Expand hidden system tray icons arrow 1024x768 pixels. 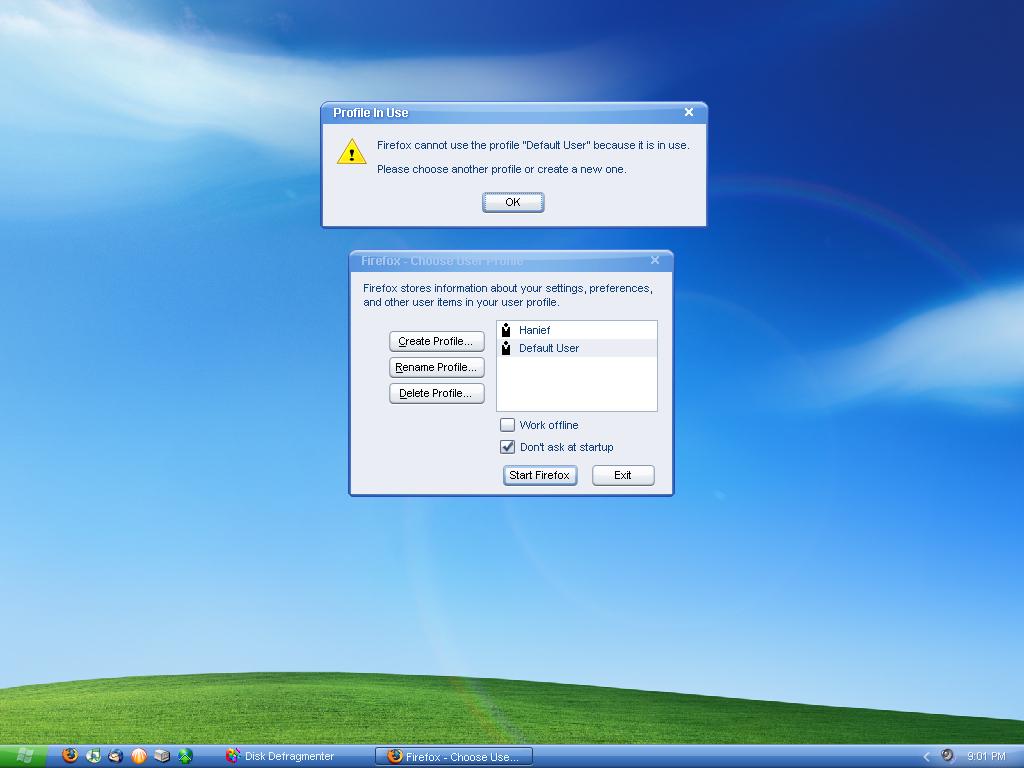pos(926,756)
